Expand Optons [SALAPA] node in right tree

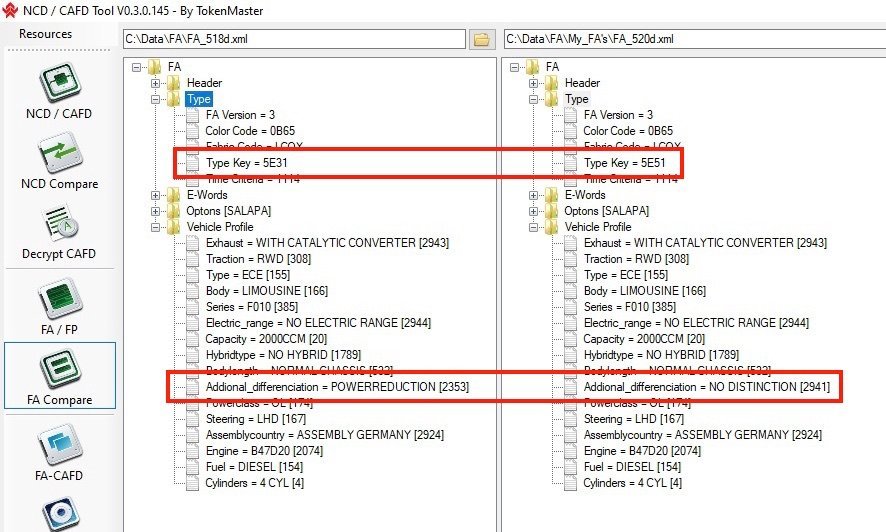534,211
